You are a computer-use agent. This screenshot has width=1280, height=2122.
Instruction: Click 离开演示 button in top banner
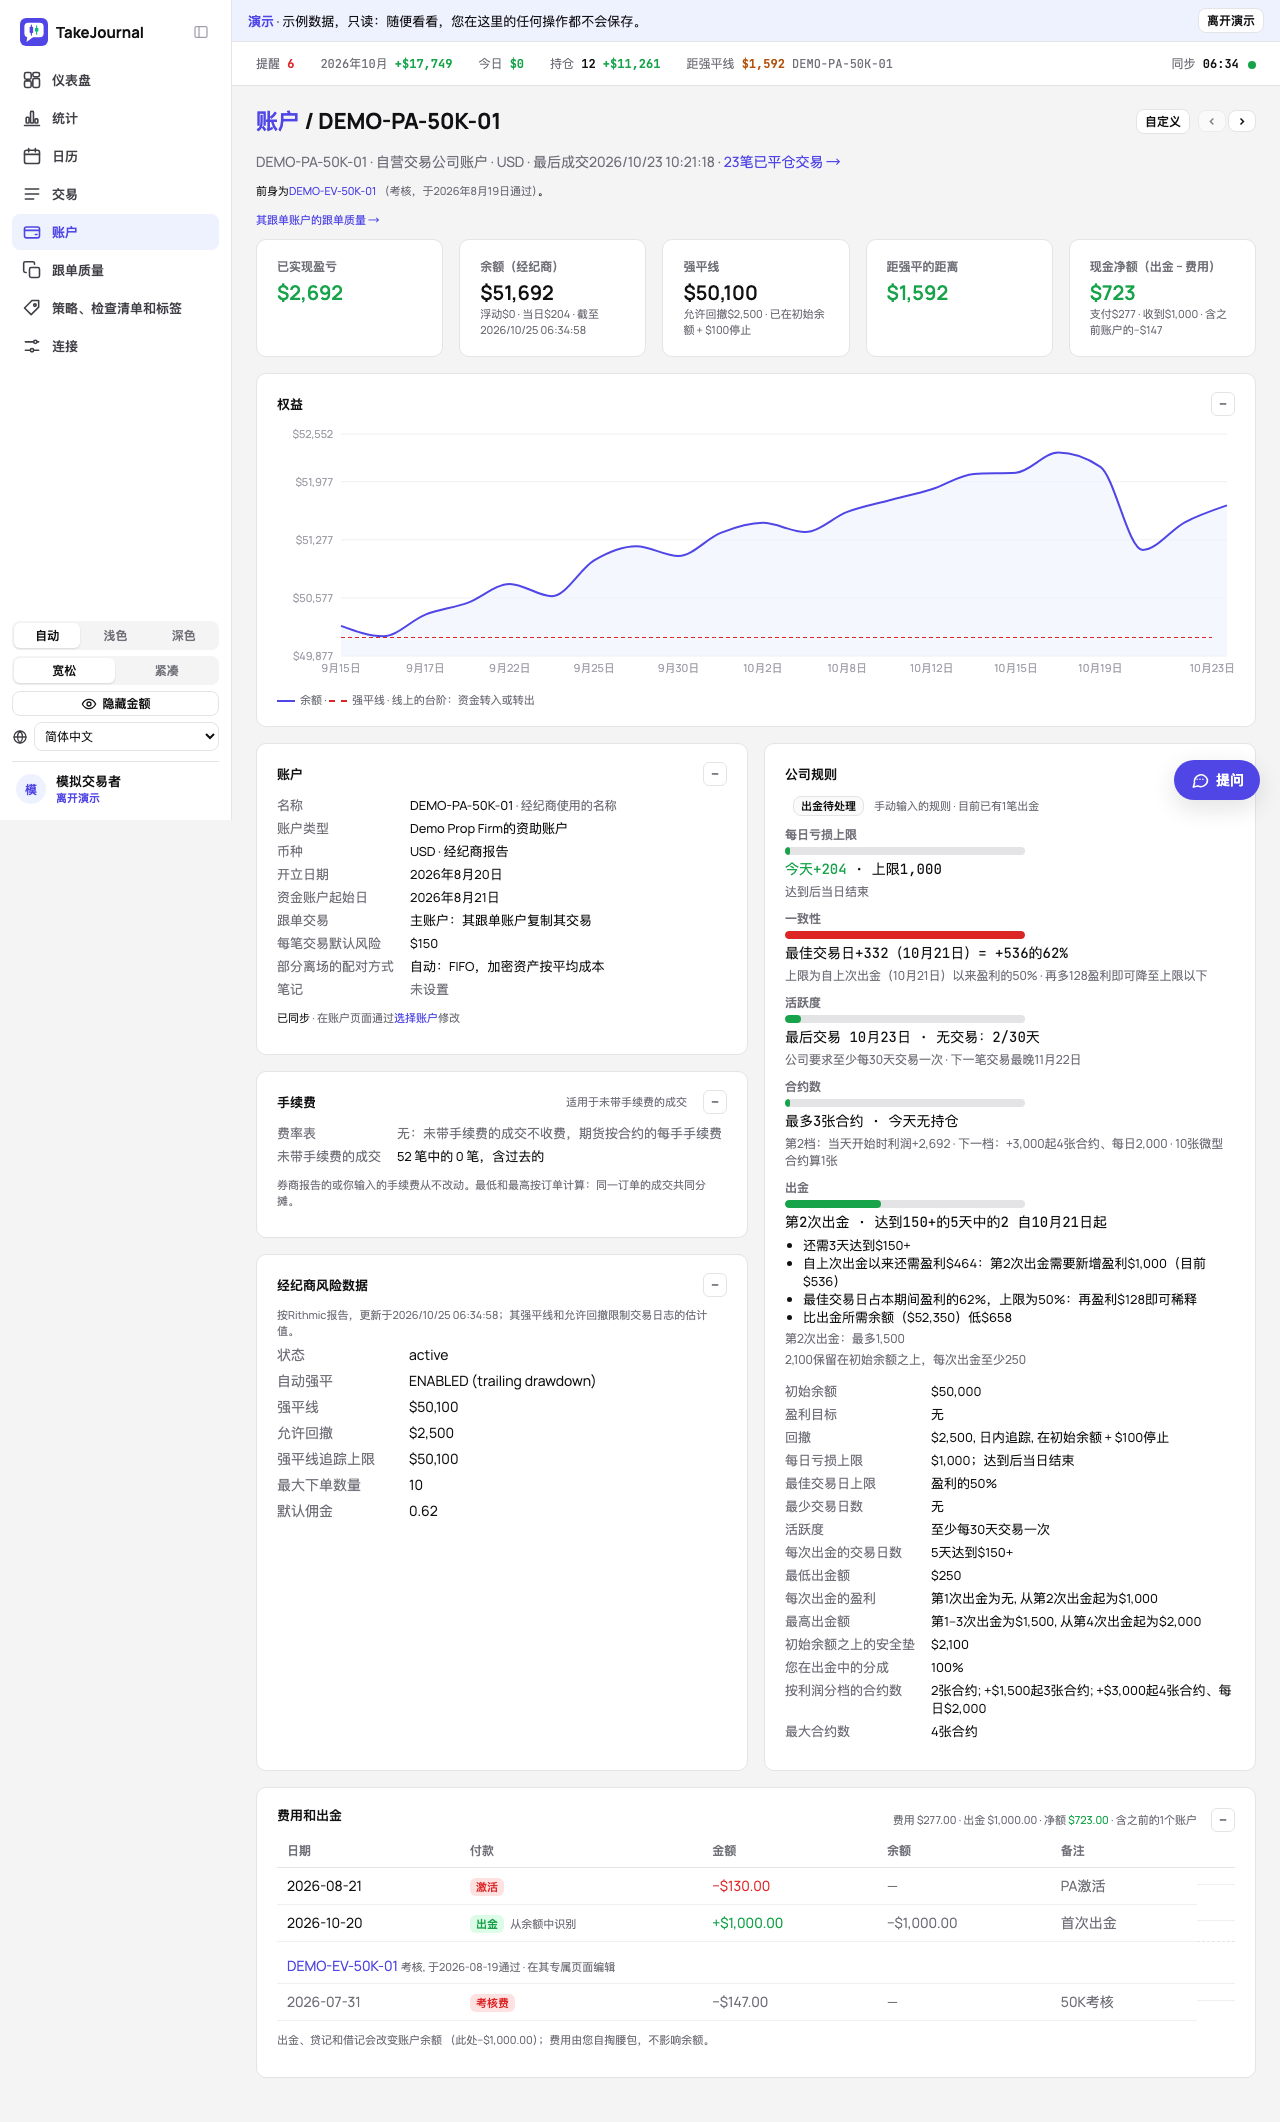pyautogui.click(x=1230, y=21)
